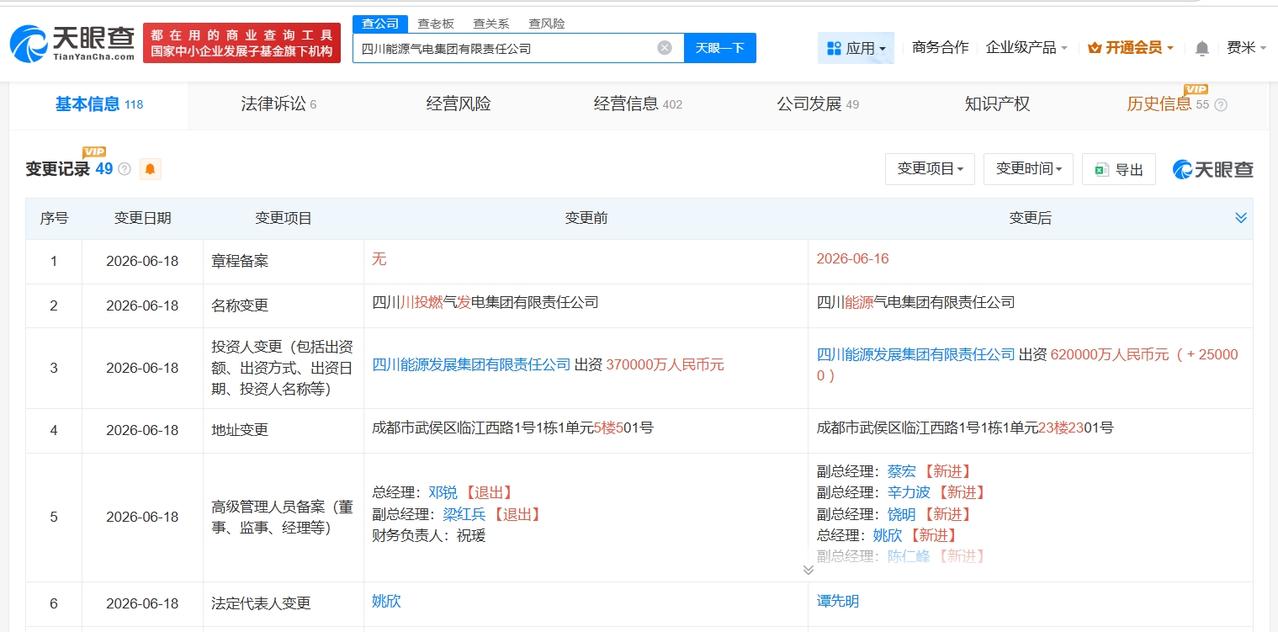Expand row 5's collapsed manager list
Screen dimensions: 1278x632
(x=808, y=570)
